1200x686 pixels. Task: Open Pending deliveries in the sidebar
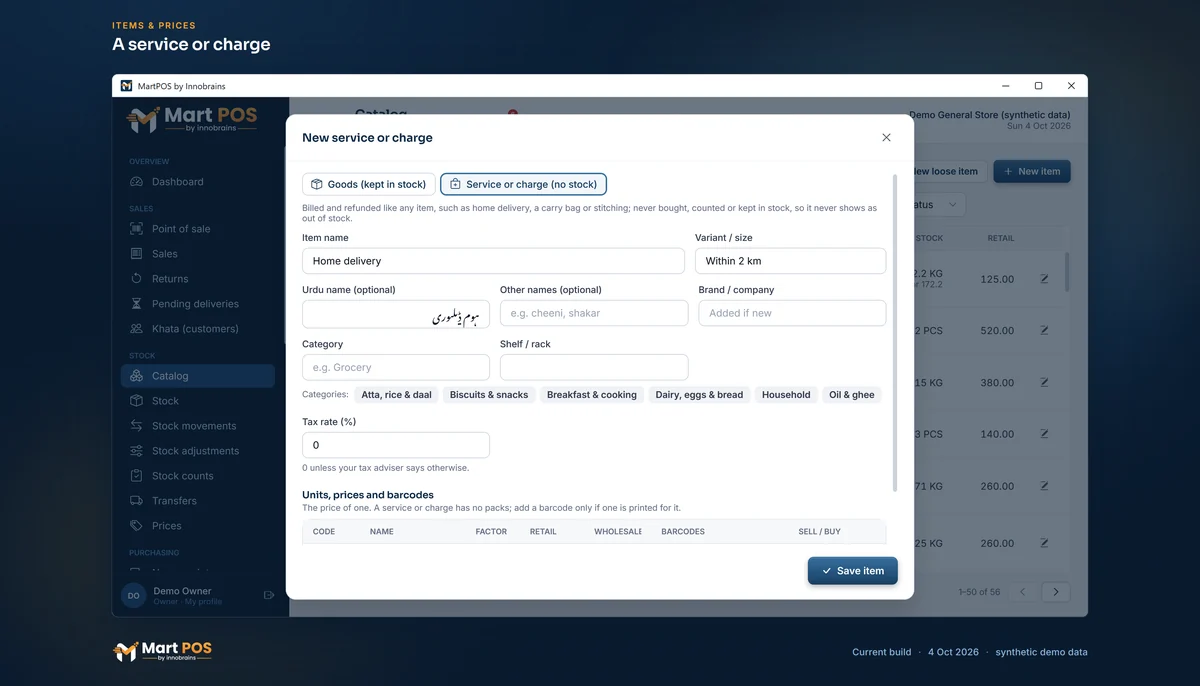click(x=198, y=304)
